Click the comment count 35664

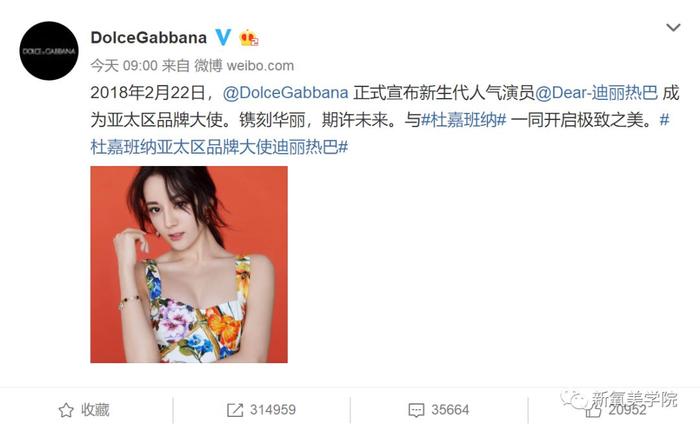pyautogui.click(x=450, y=410)
